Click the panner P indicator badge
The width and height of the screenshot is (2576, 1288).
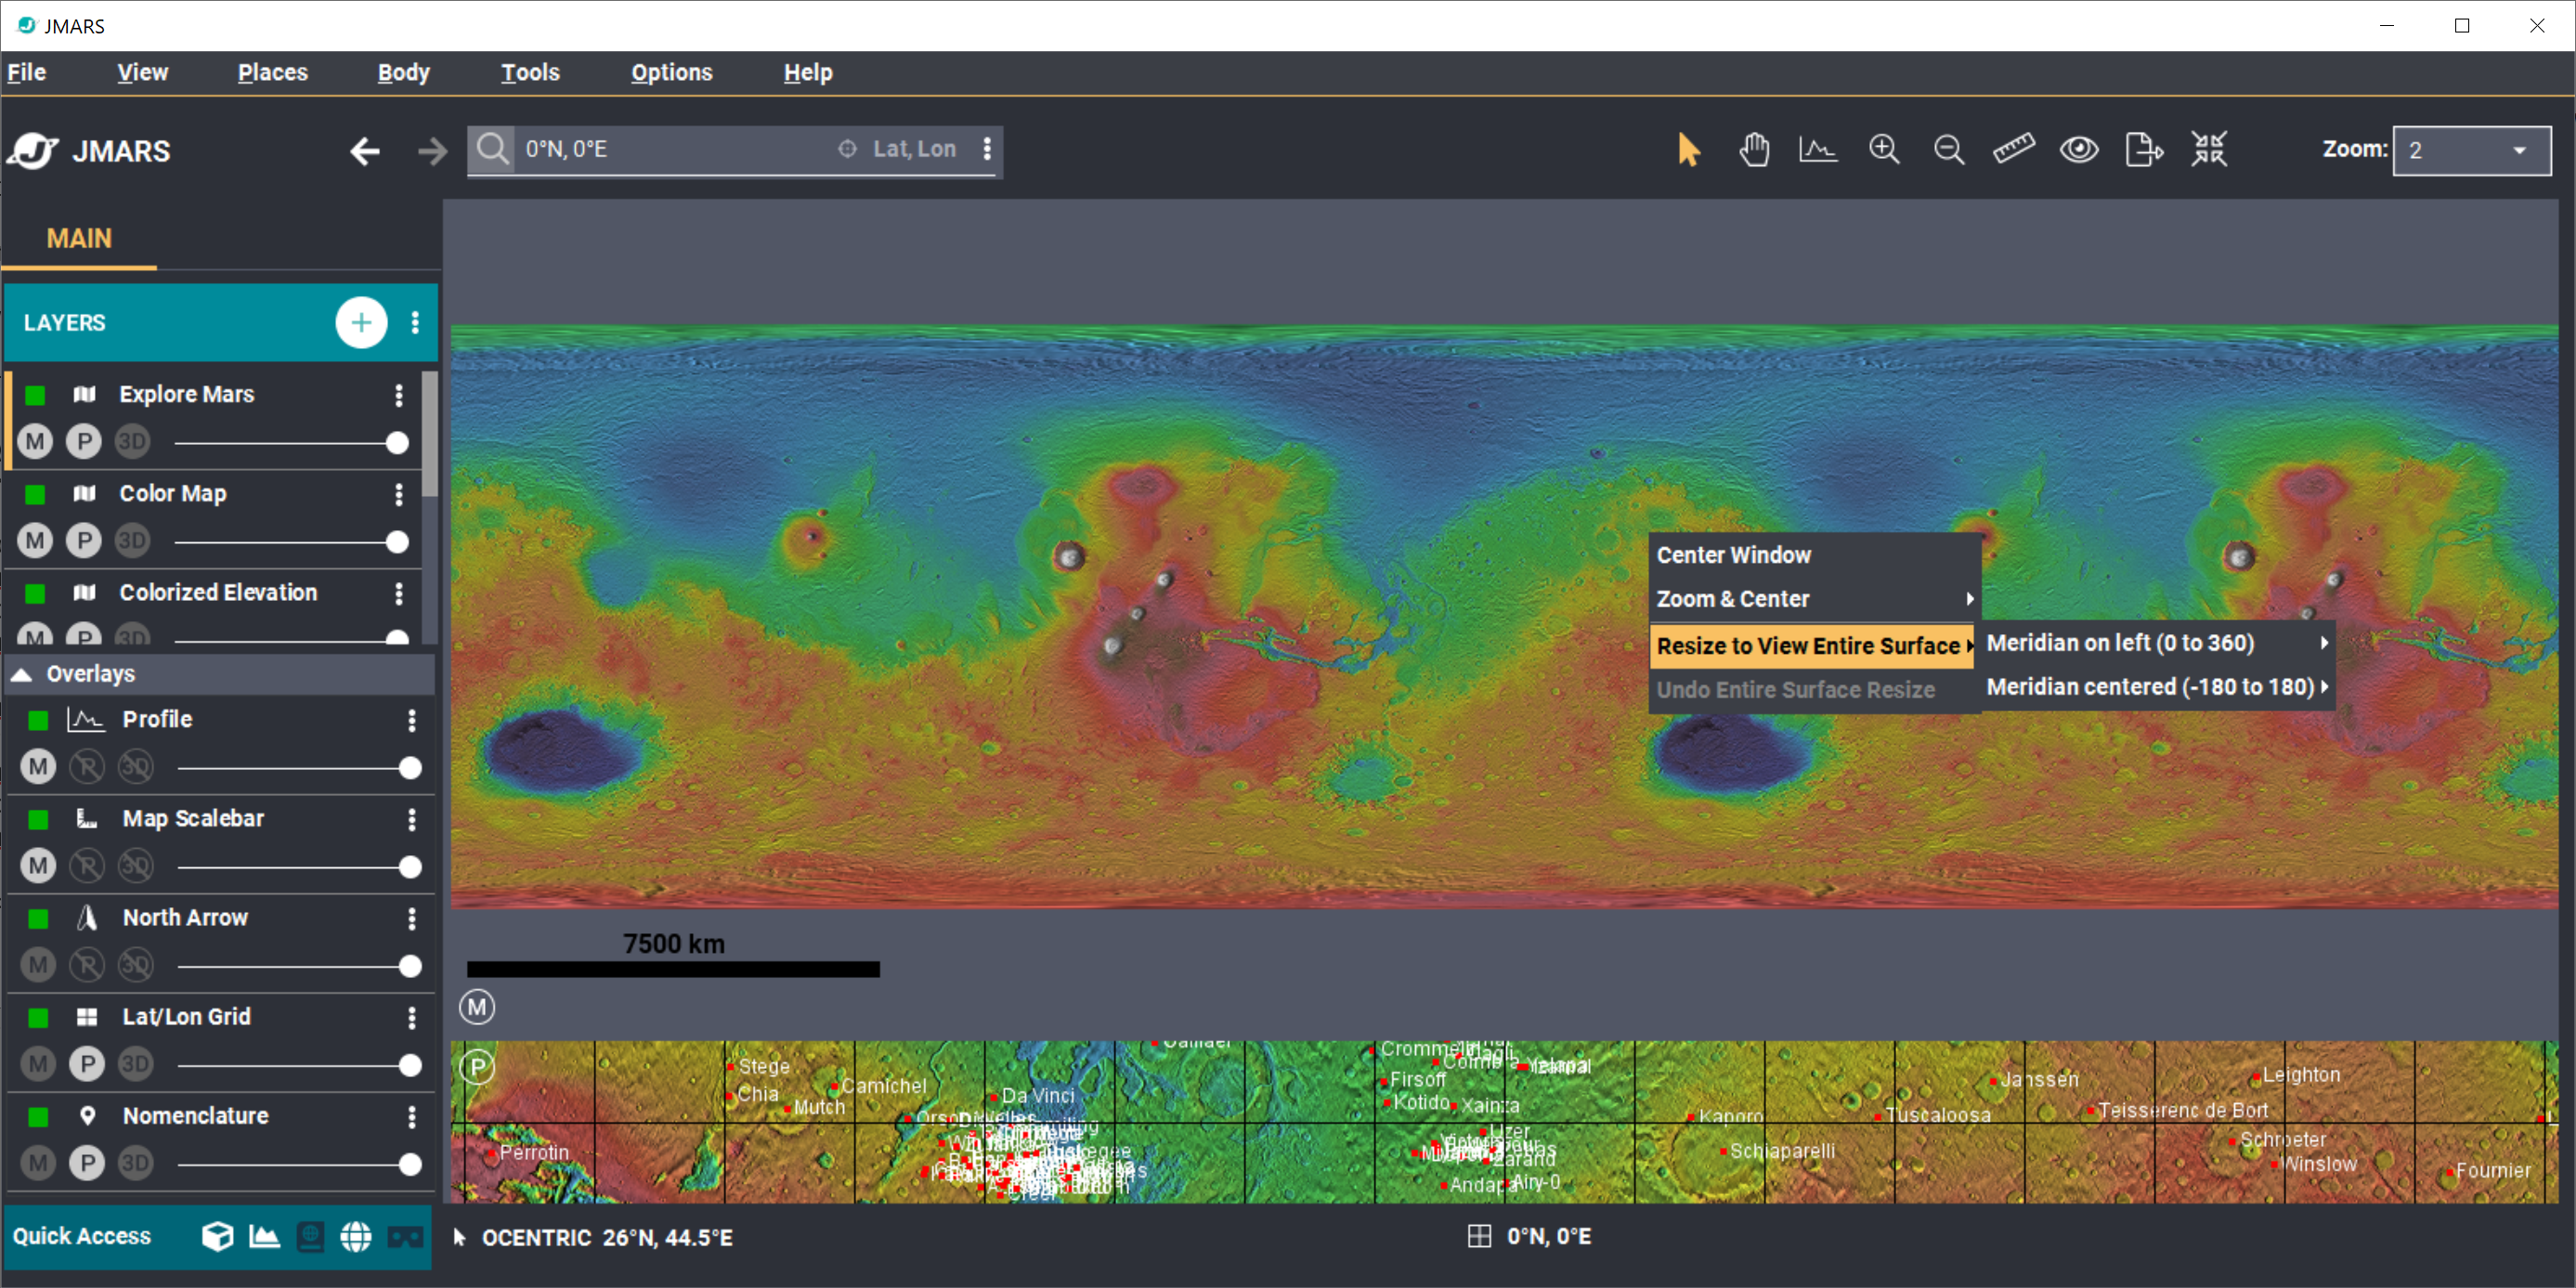pos(478,1067)
